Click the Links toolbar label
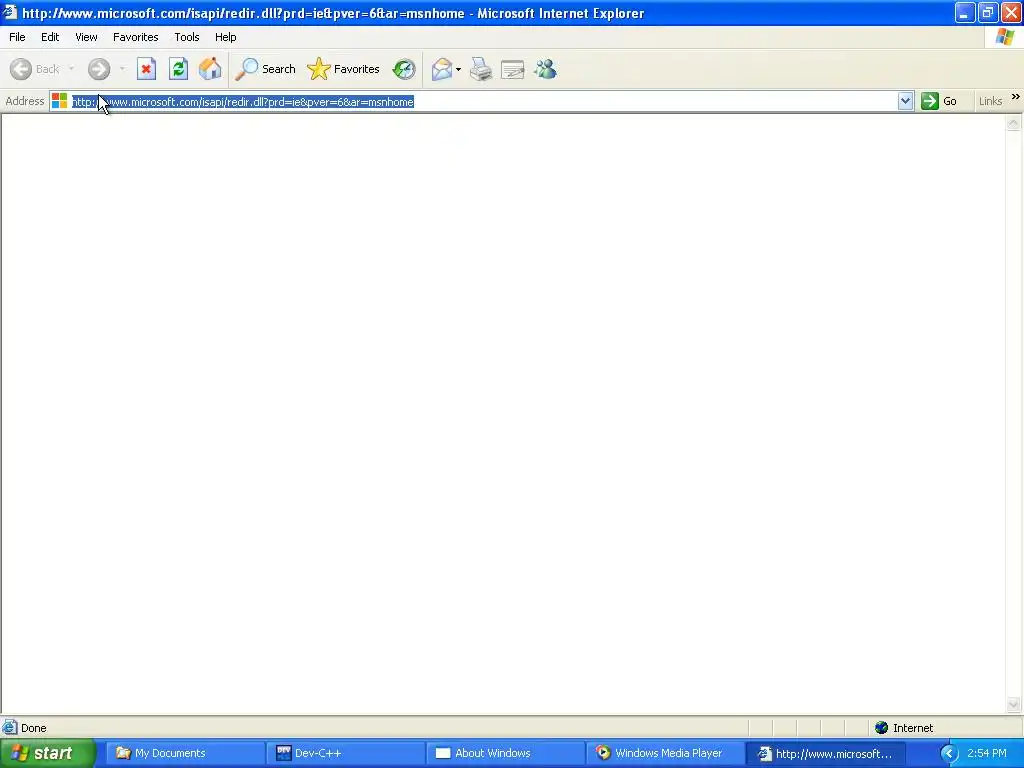1024x768 pixels. tap(990, 101)
